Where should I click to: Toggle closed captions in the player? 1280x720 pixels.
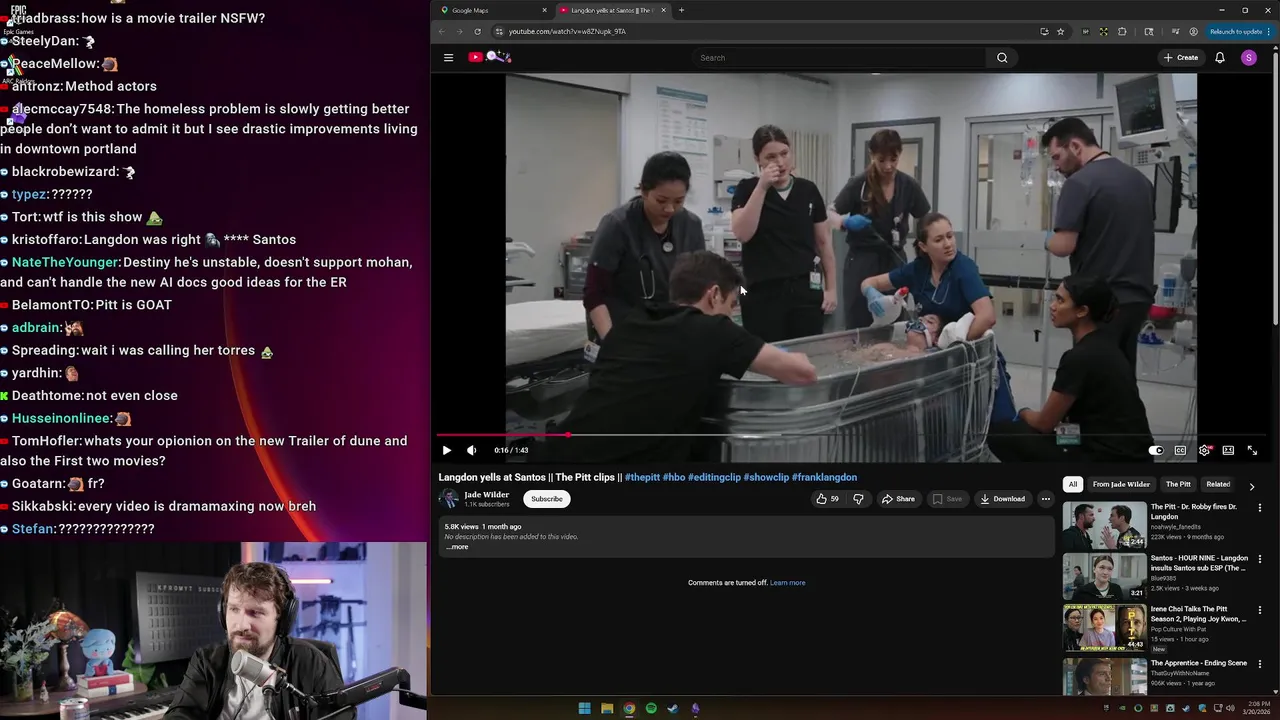(1180, 450)
